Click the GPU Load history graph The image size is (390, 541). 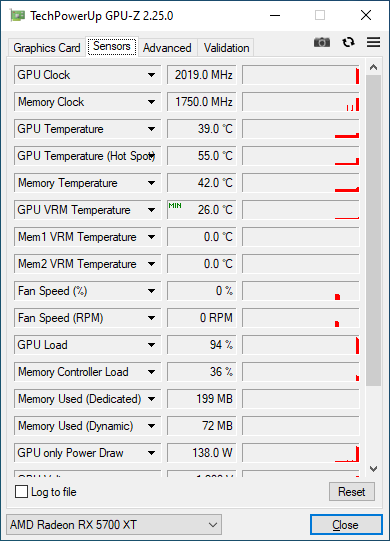coord(301,345)
